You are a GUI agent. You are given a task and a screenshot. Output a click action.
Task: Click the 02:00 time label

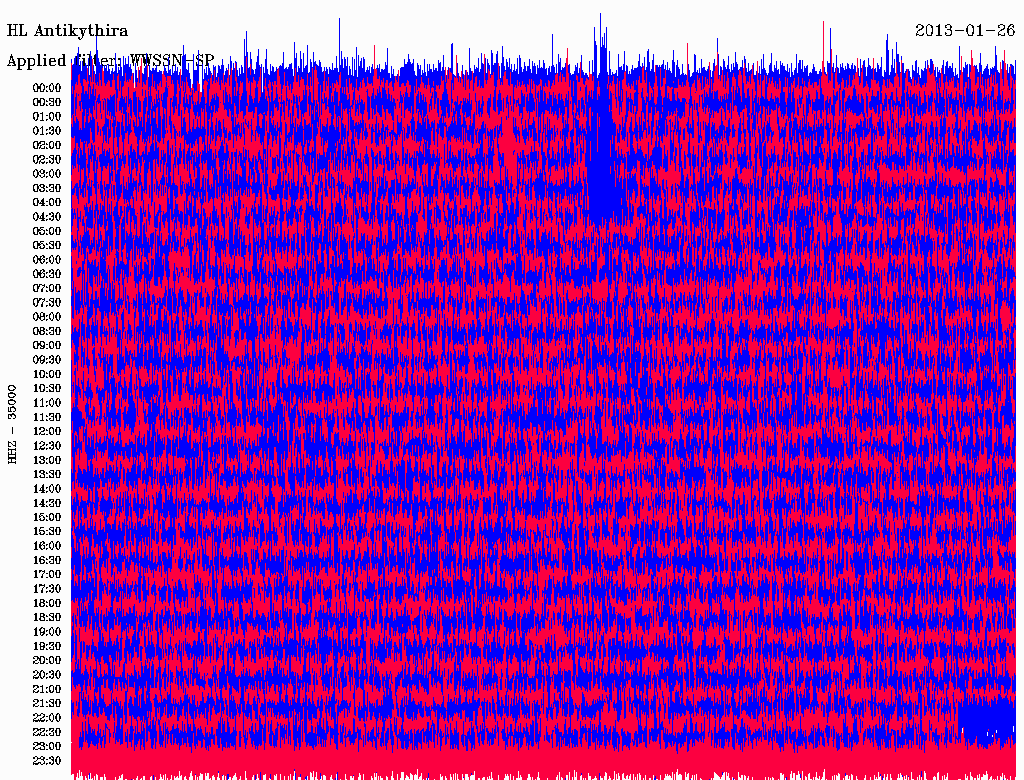pos(47,145)
